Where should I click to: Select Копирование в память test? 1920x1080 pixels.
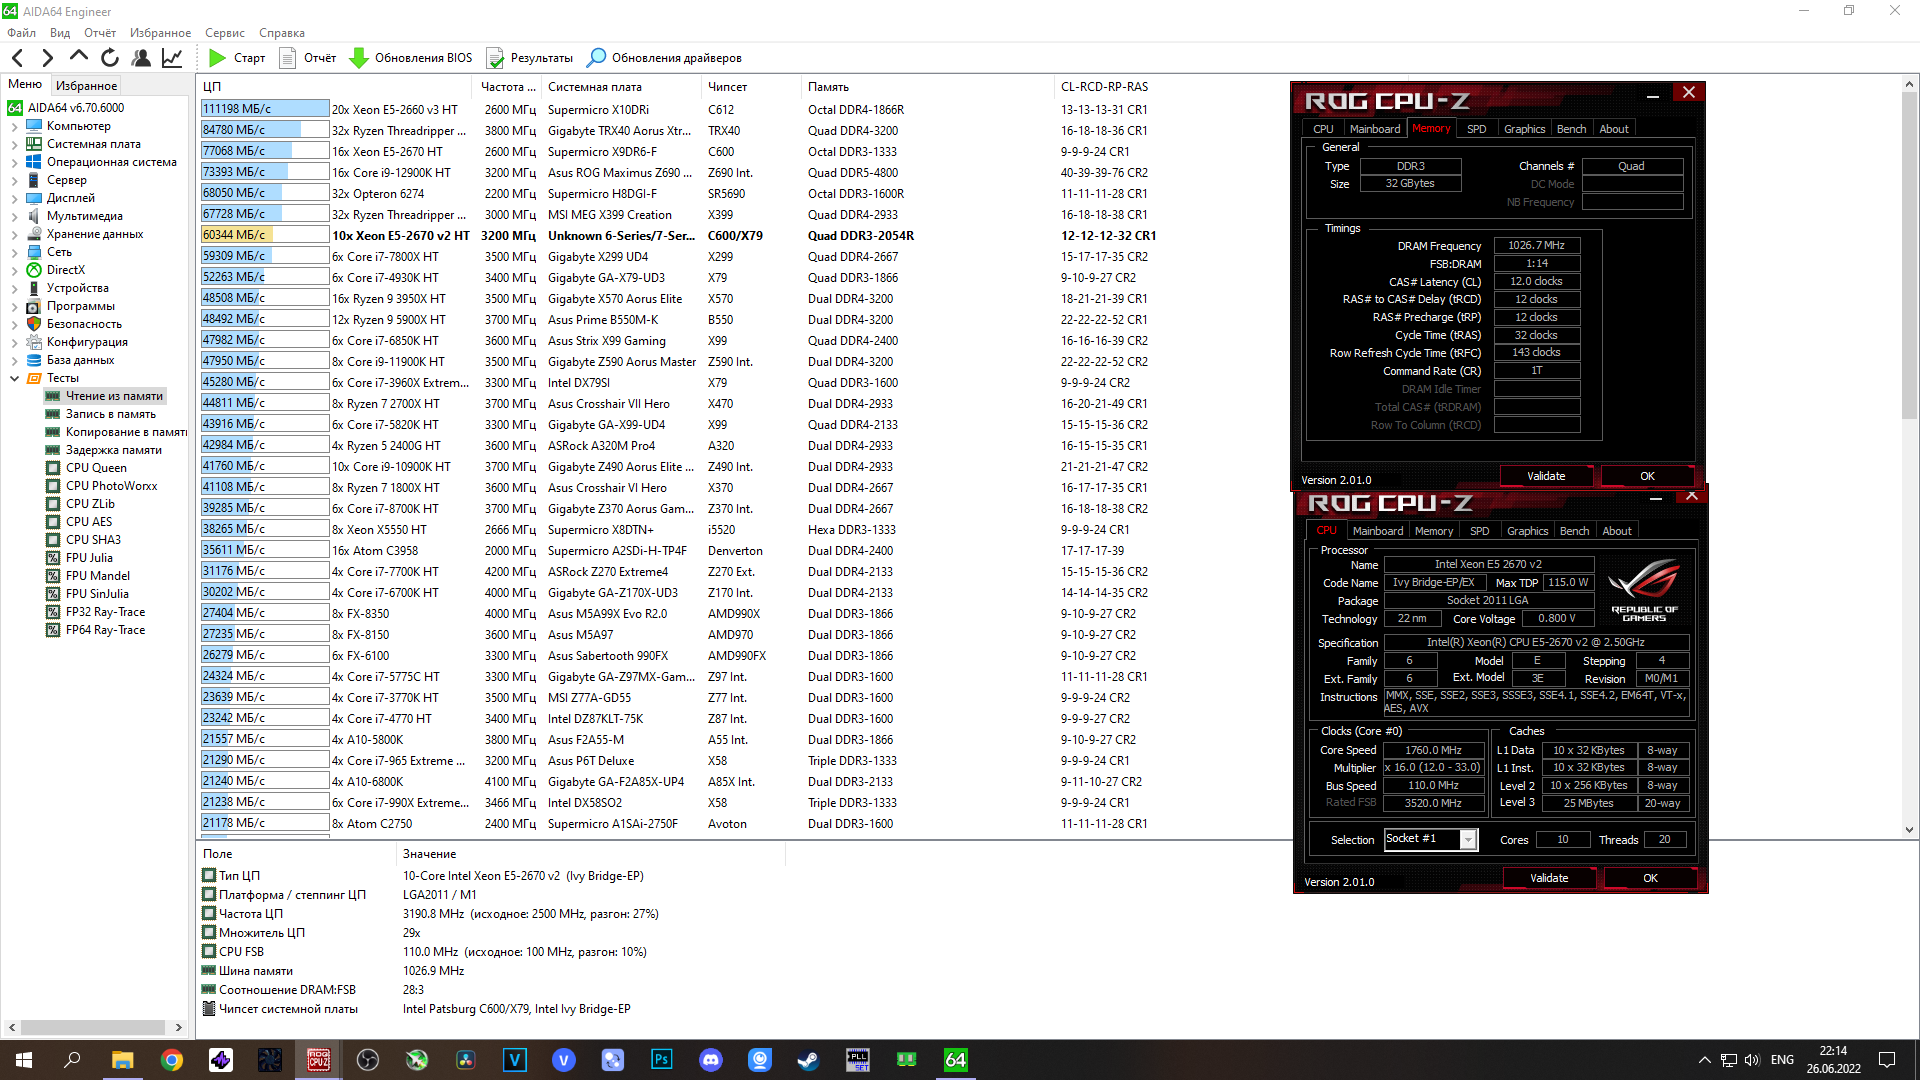pos(116,432)
